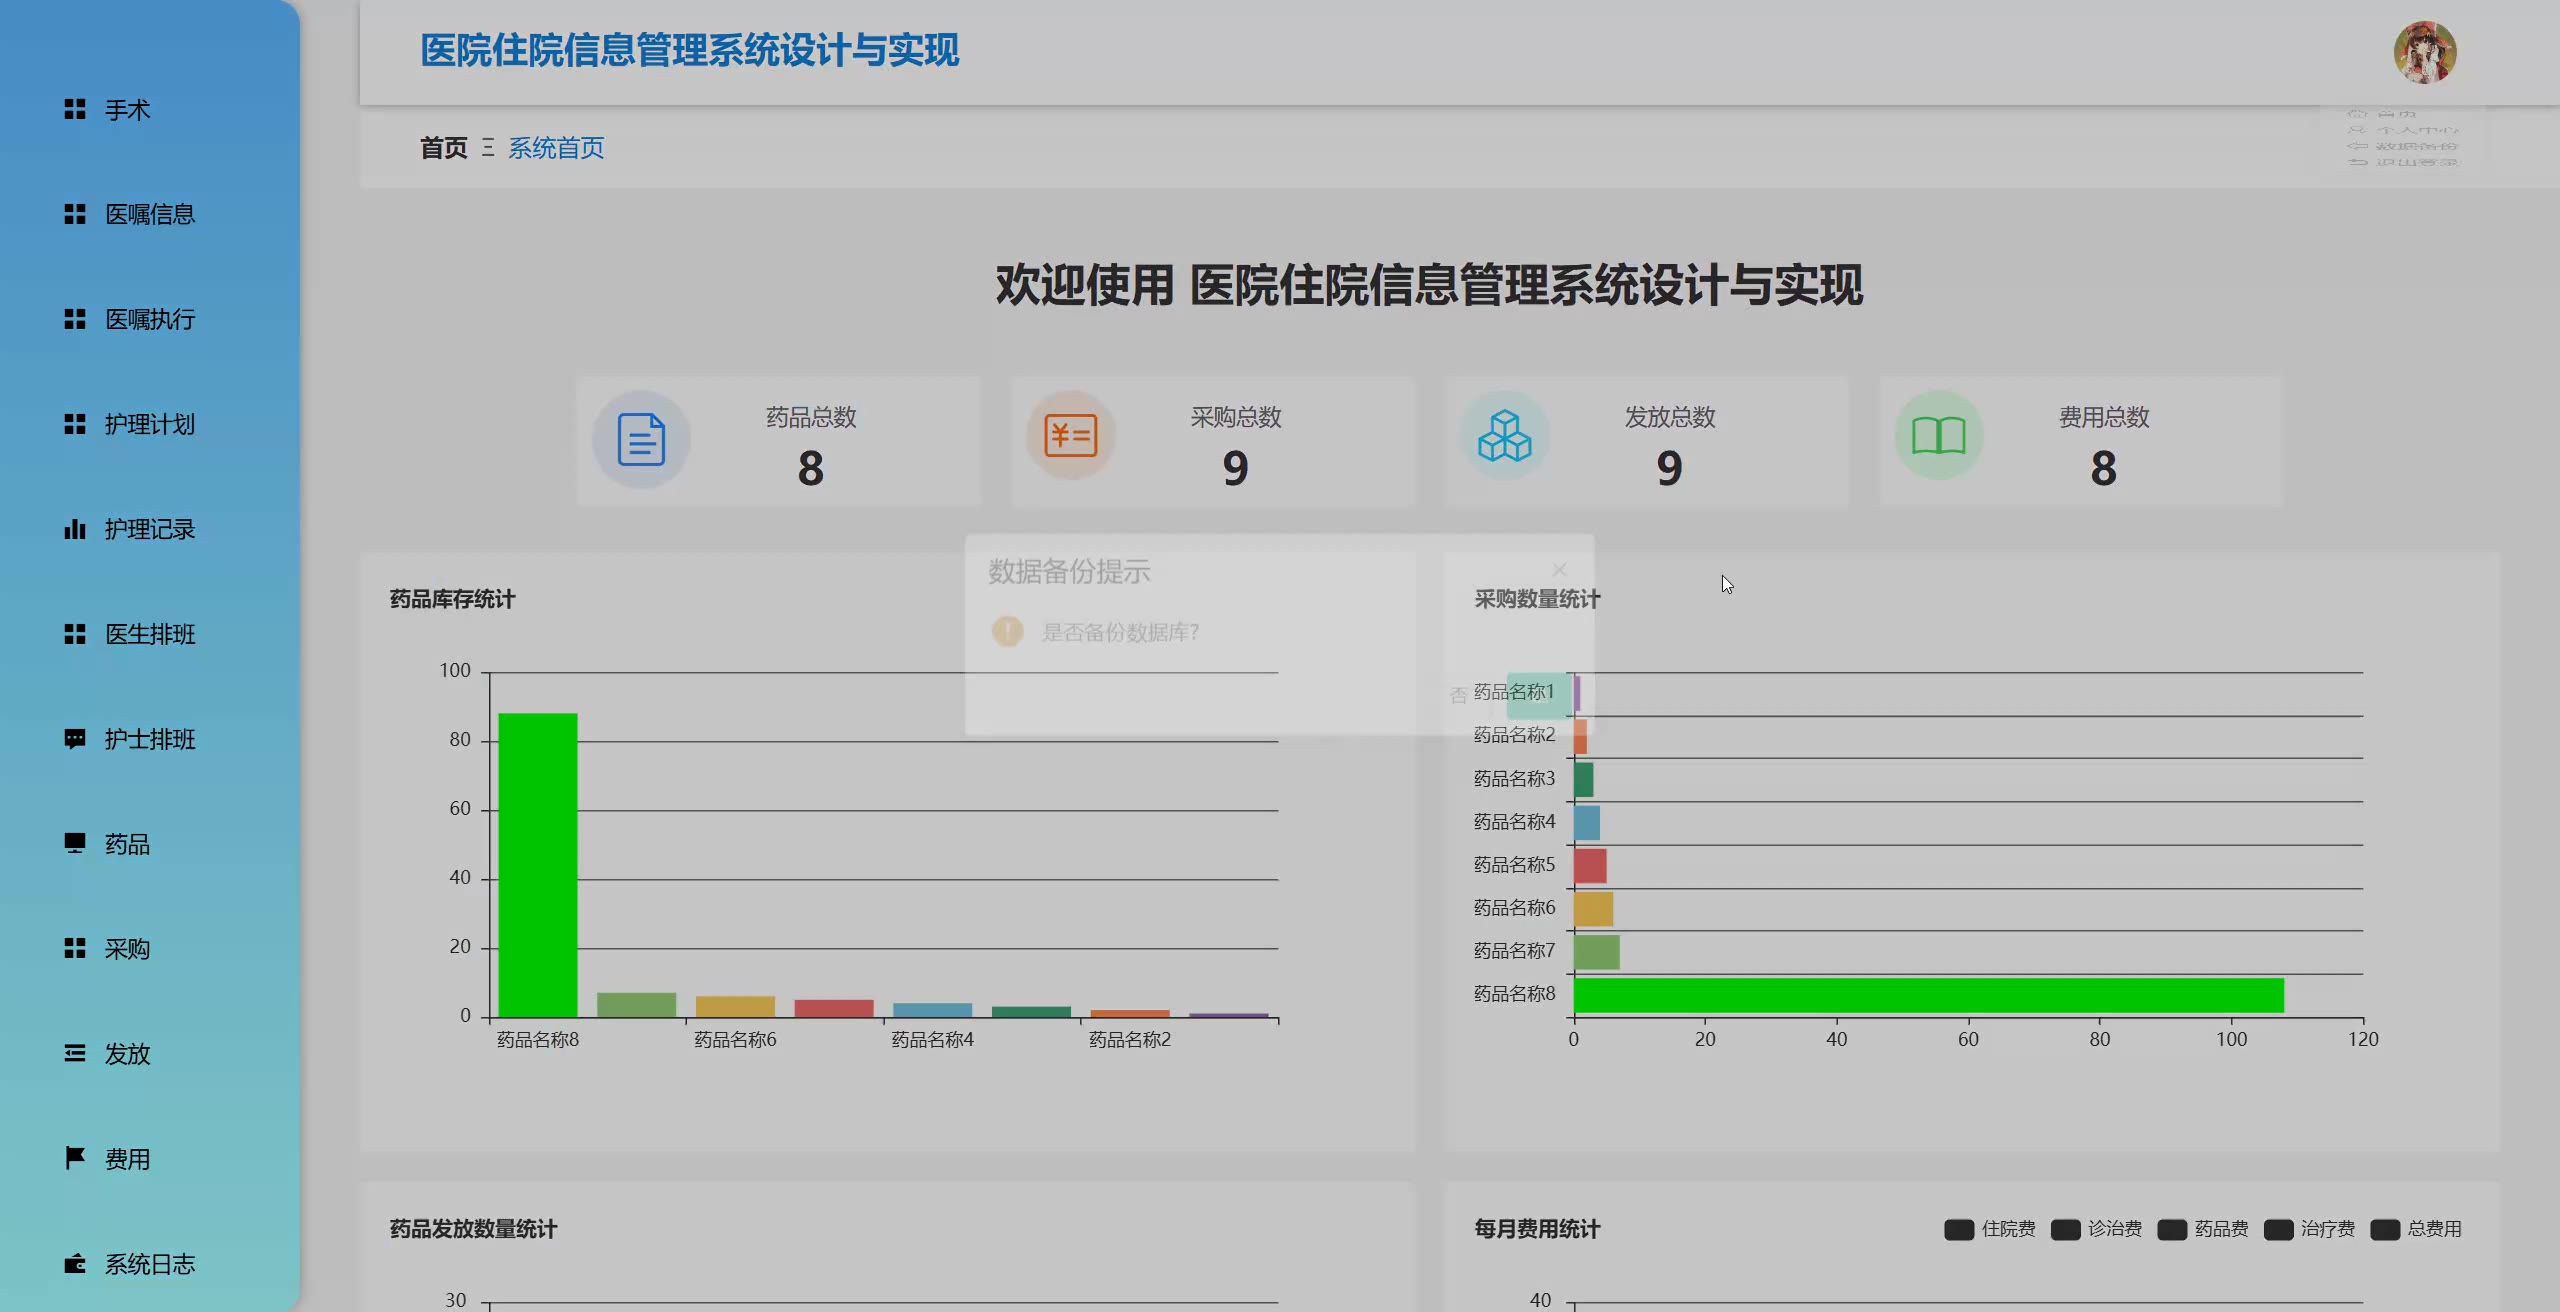Click the chat bubble icon beside 护士排班
Image resolution: width=2560 pixels, height=1312 pixels.
tap(75, 739)
